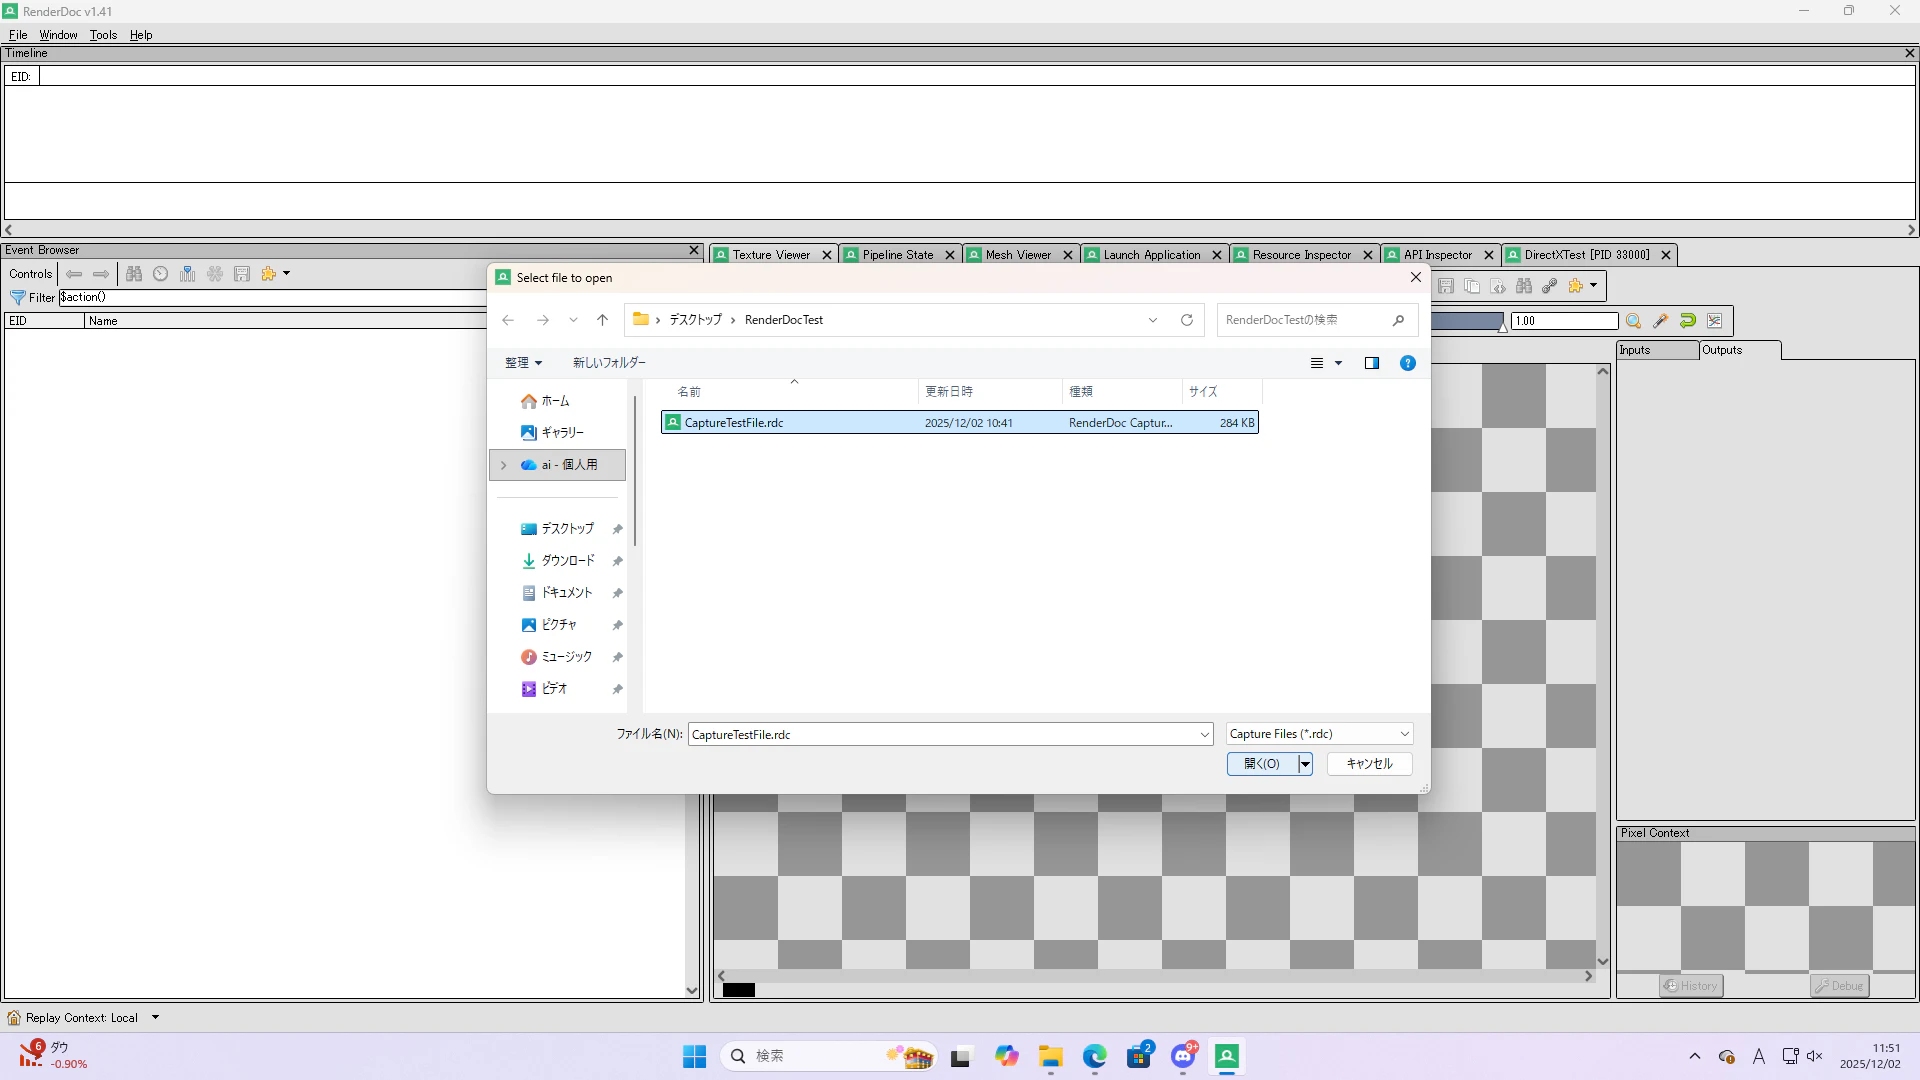Click the clock time durations icon

[x=160, y=274]
